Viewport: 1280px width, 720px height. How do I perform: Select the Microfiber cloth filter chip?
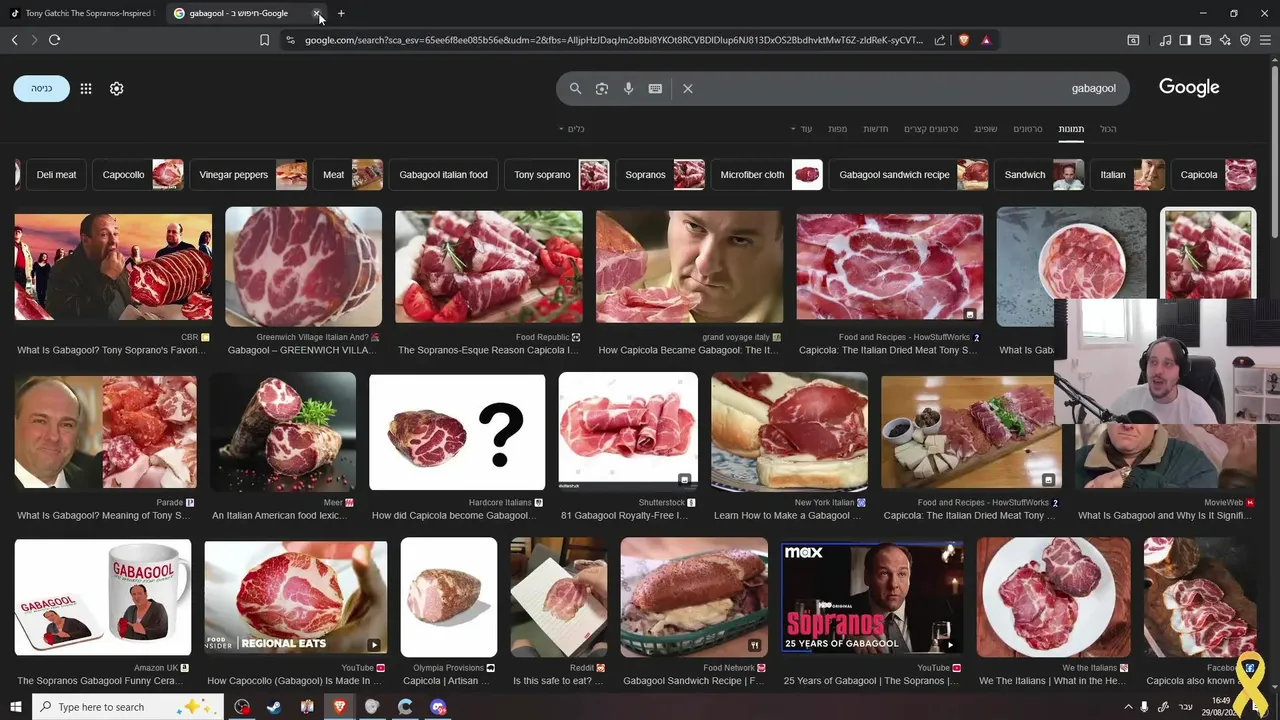766,175
